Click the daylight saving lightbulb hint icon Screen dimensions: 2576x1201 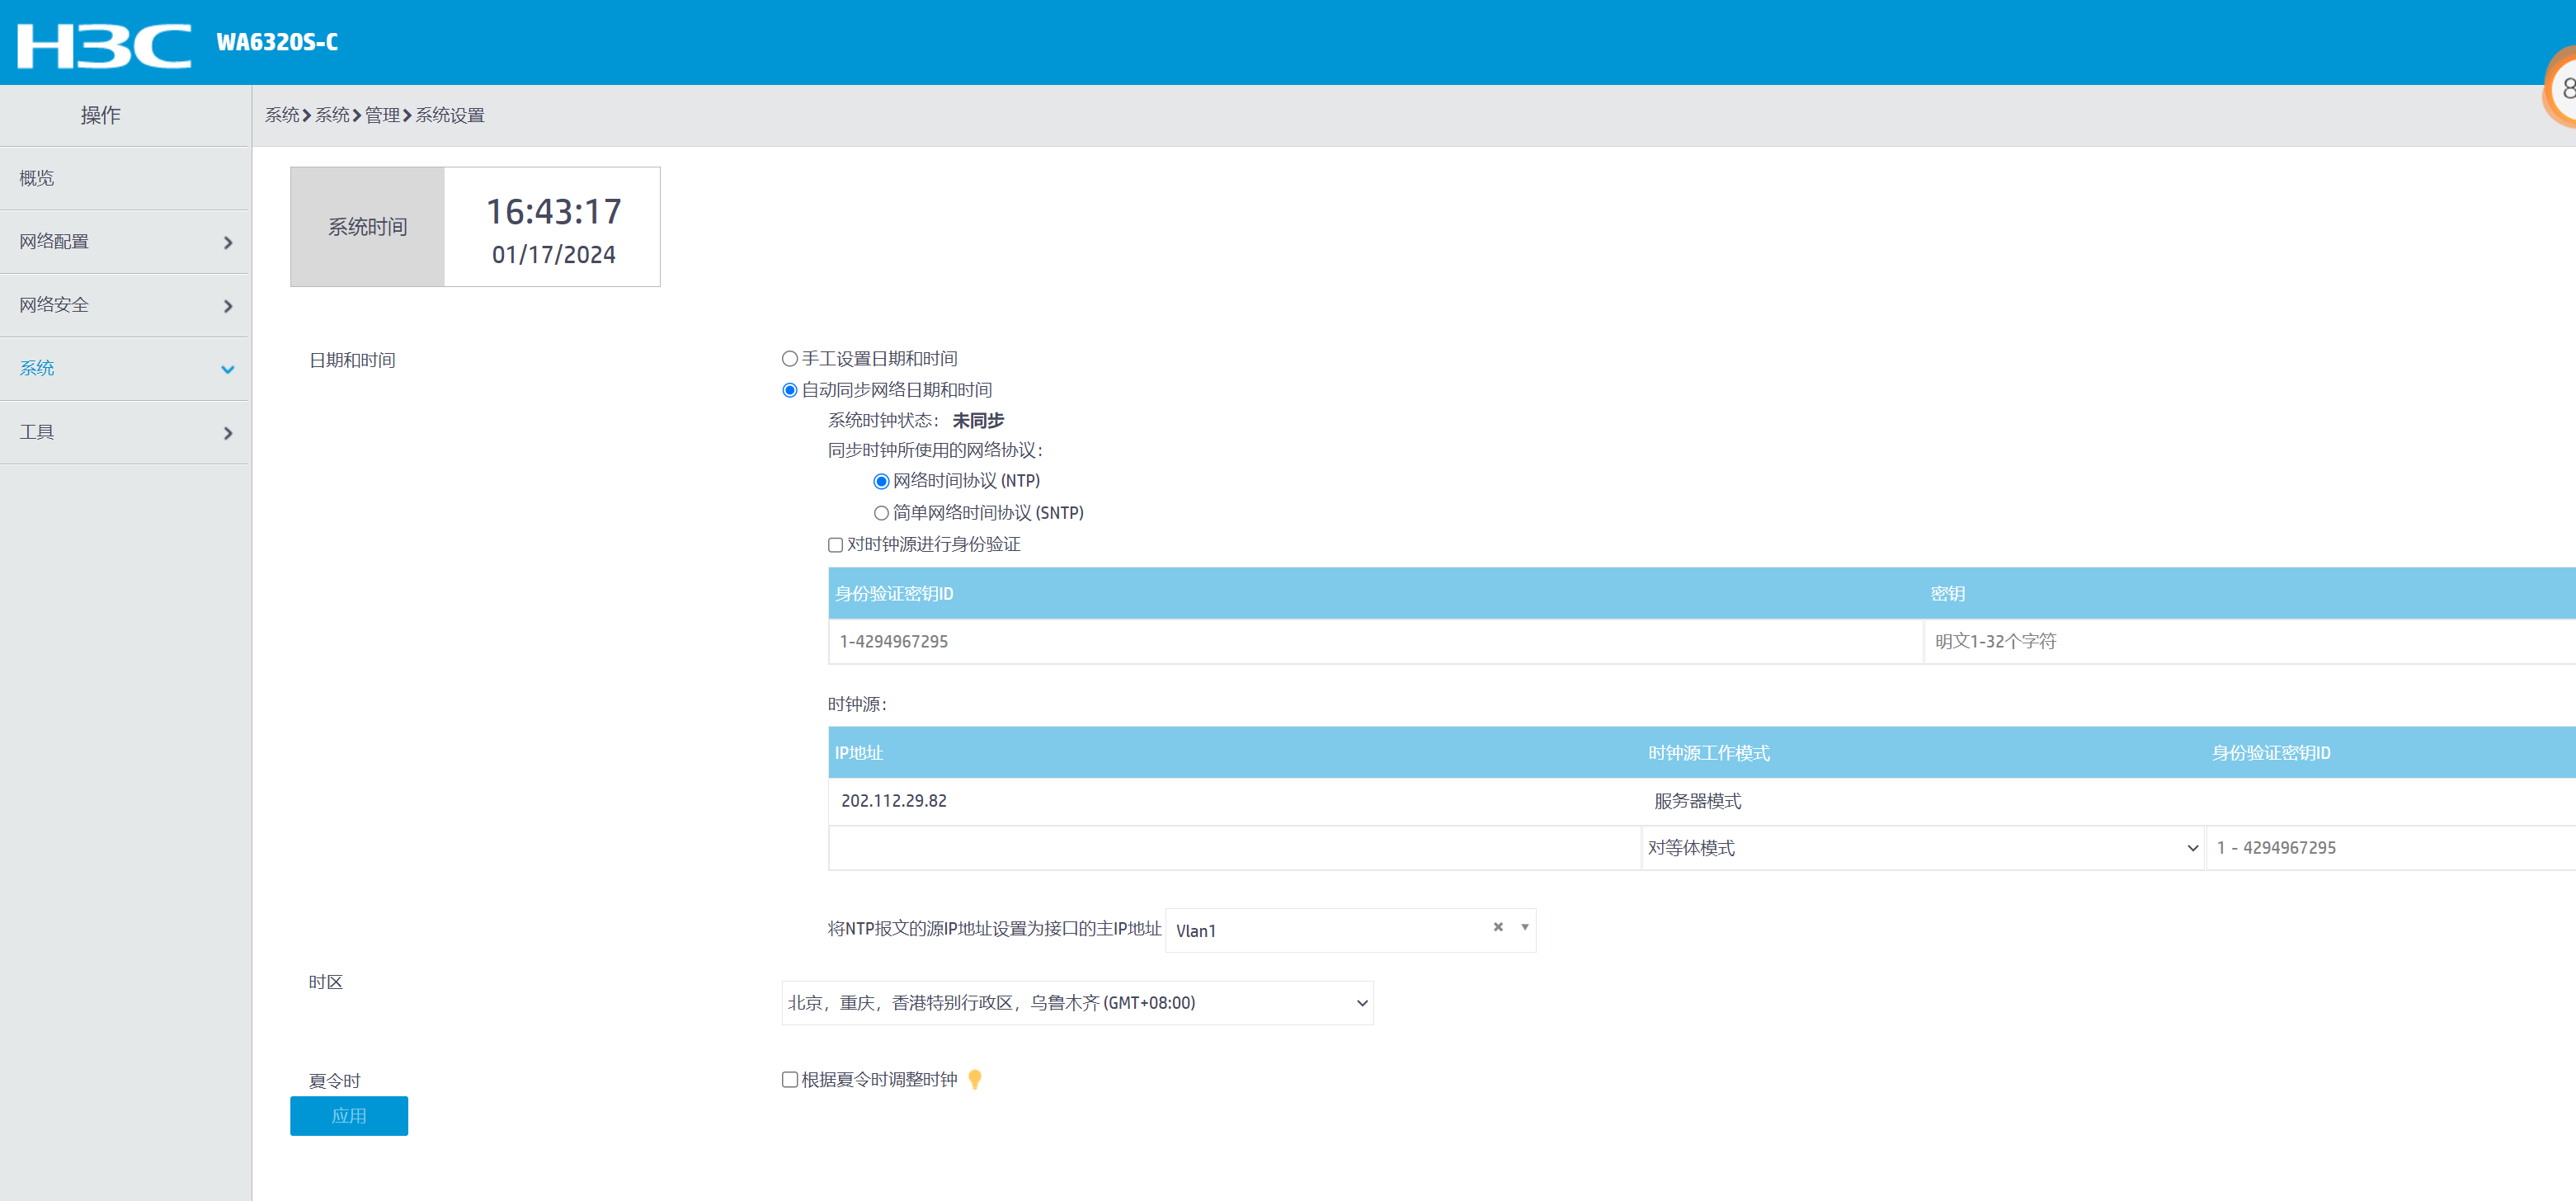point(975,1079)
